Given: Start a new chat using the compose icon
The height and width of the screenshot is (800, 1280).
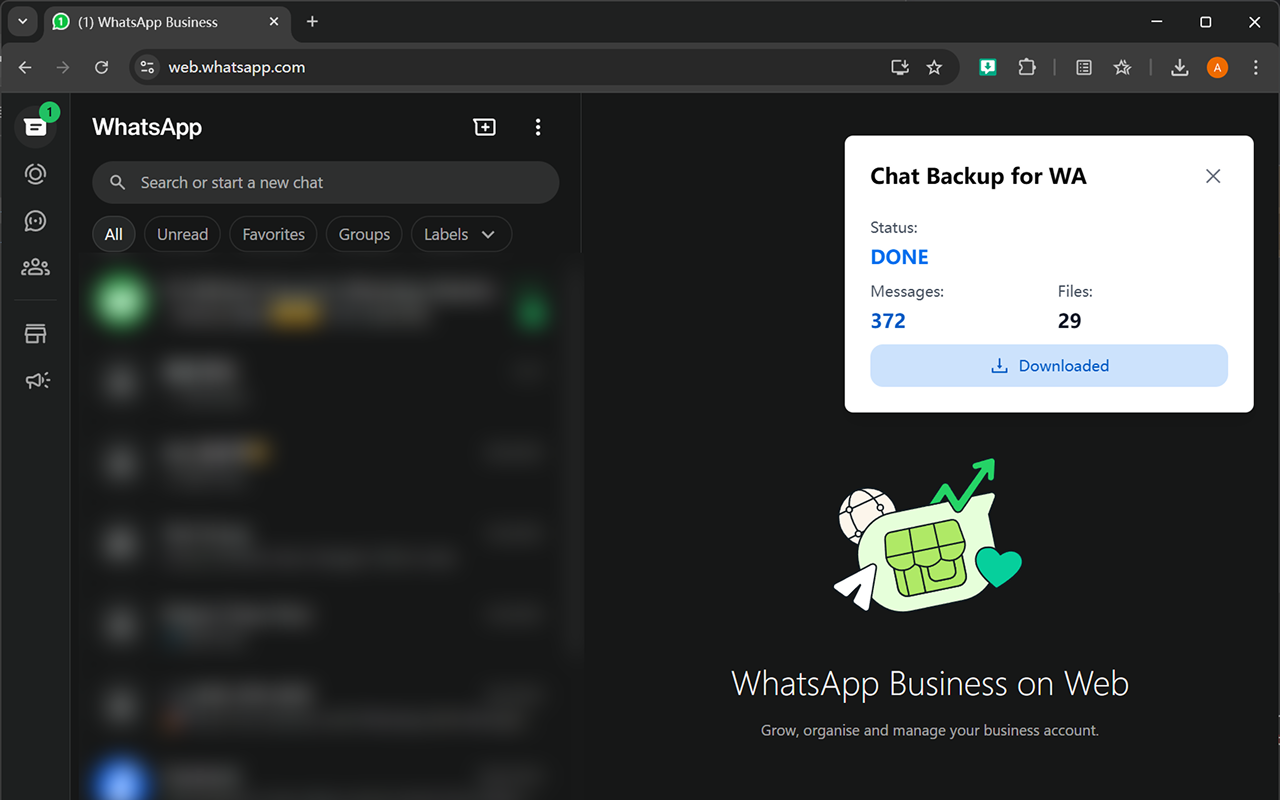Looking at the screenshot, I should click(484, 127).
